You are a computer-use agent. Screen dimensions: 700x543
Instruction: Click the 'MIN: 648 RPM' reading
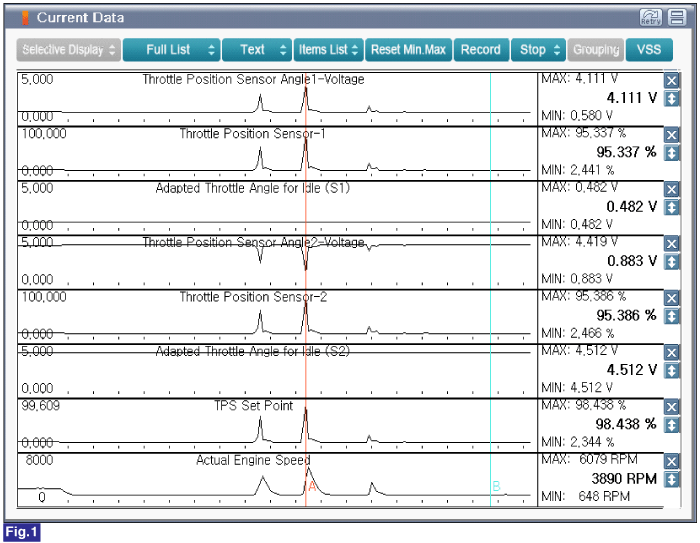(586, 497)
